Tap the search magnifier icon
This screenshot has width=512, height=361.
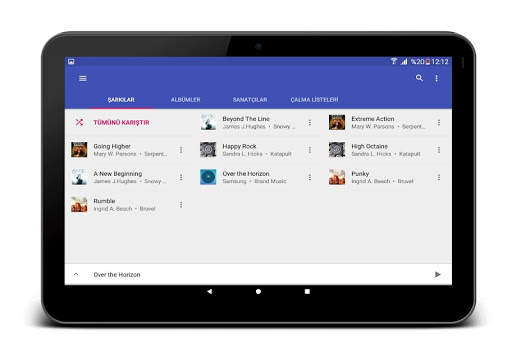[419, 78]
